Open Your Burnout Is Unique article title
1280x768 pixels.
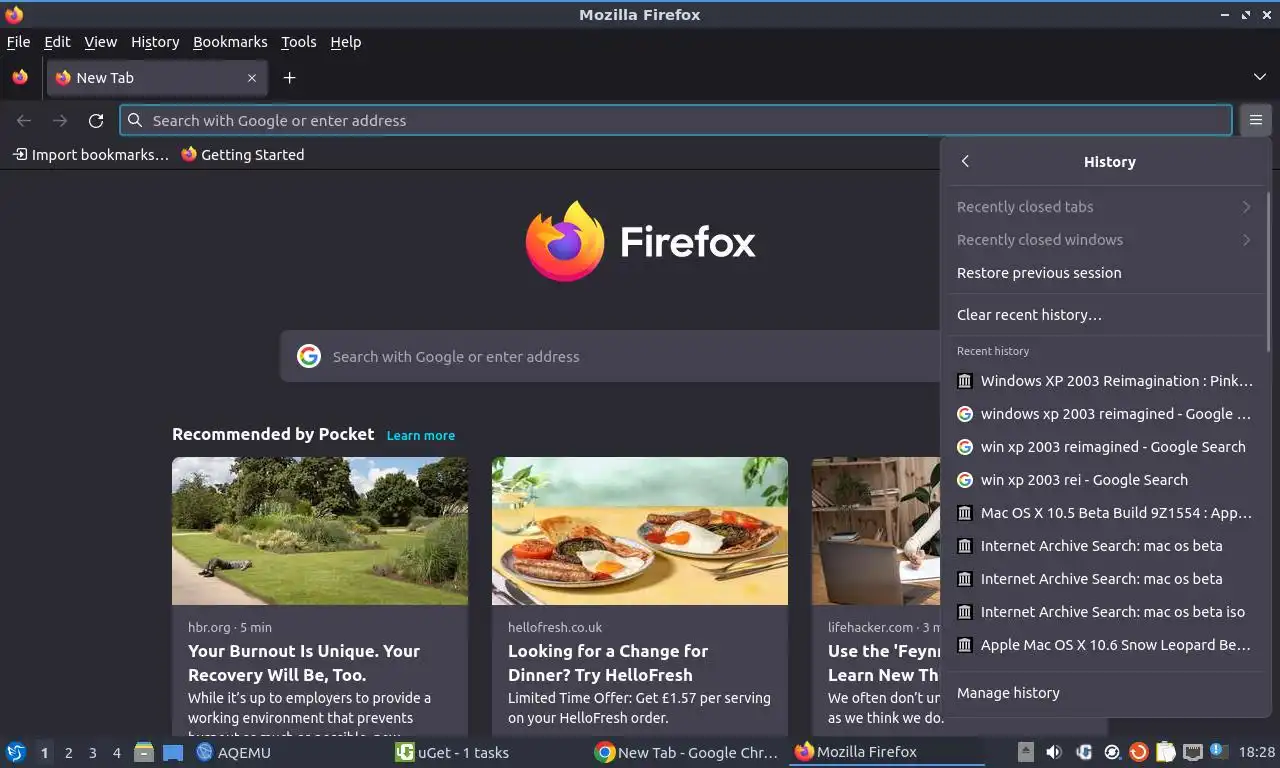tap(304, 663)
